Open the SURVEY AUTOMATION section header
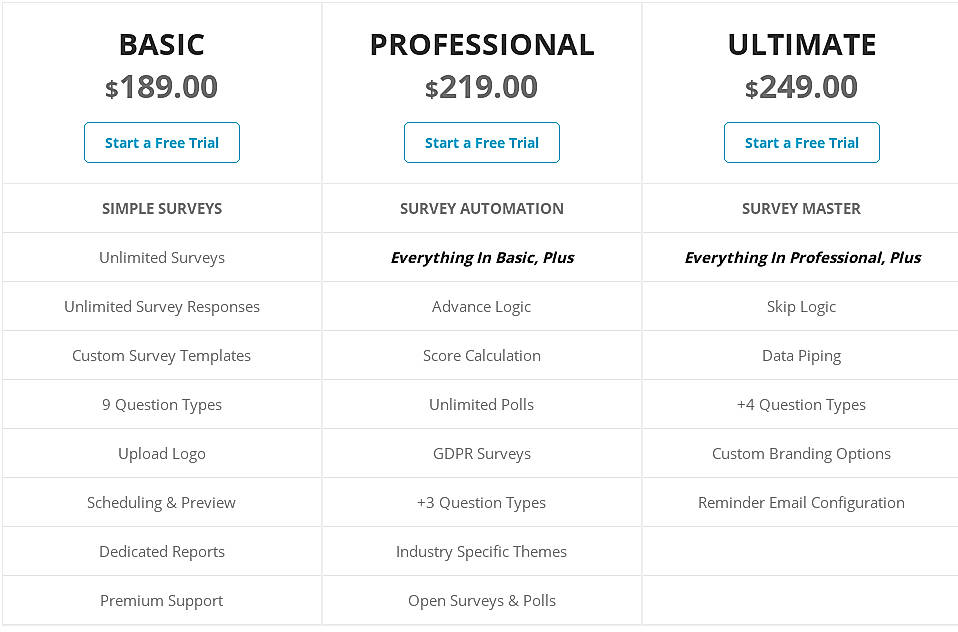958x632 pixels. coord(481,208)
